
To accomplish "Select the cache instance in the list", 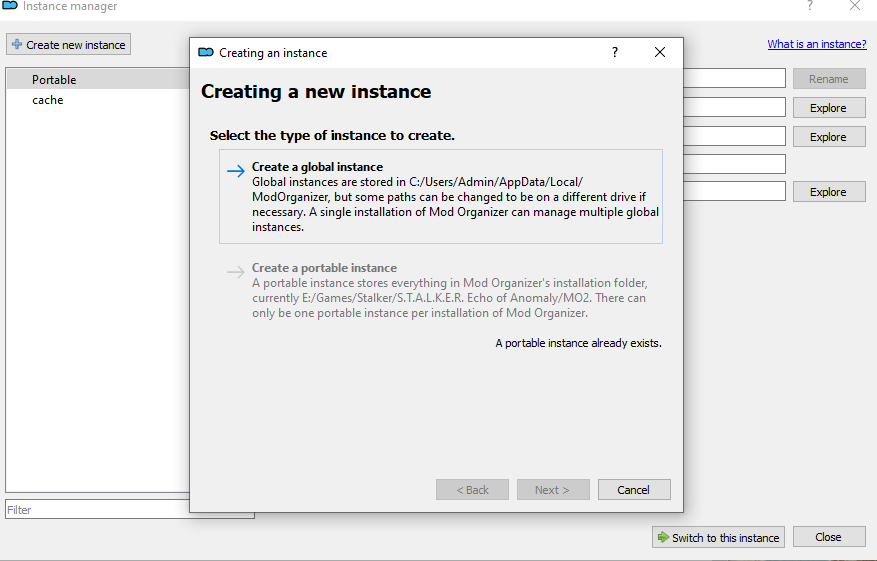I will pos(98,100).
